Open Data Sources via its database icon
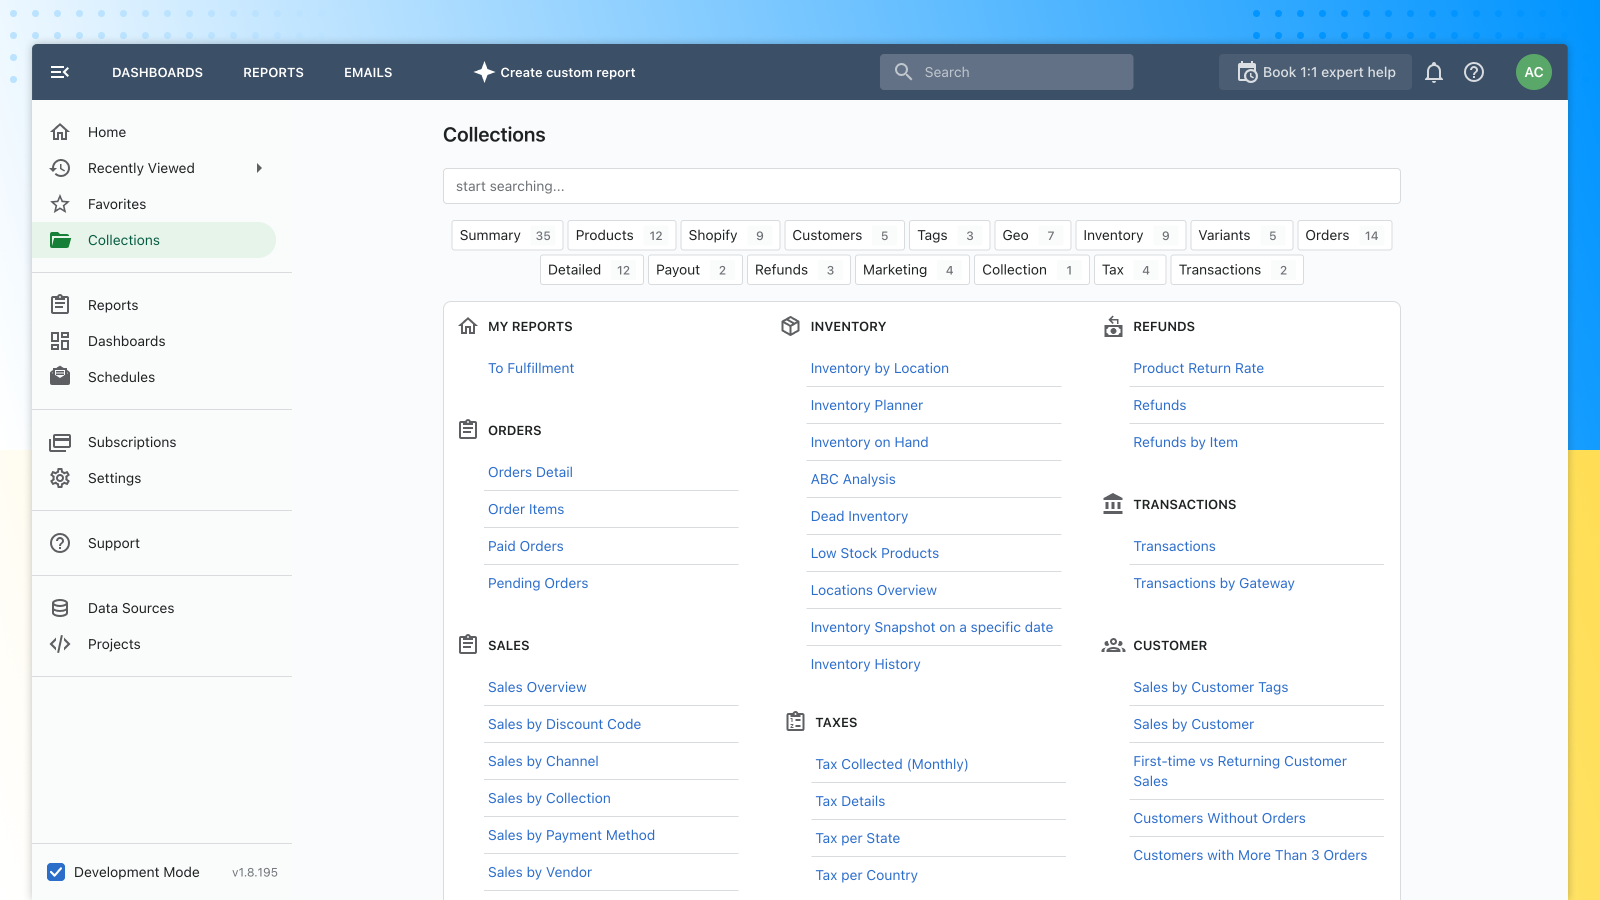 click(60, 608)
